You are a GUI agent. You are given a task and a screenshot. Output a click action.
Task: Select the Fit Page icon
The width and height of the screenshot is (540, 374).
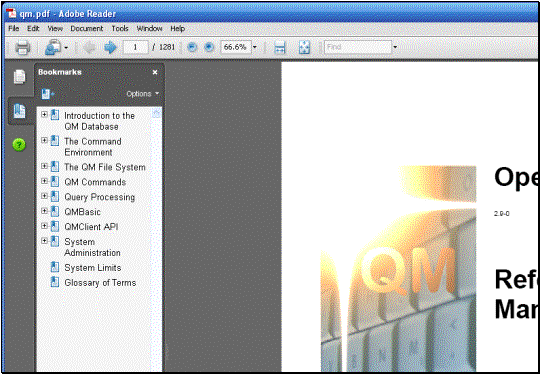tap(304, 48)
